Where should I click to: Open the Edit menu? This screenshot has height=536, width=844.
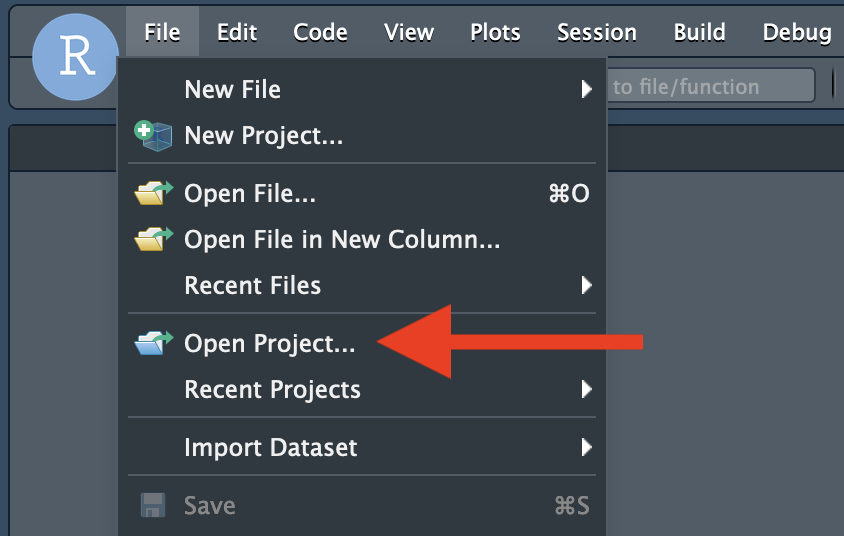pyautogui.click(x=237, y=32)
